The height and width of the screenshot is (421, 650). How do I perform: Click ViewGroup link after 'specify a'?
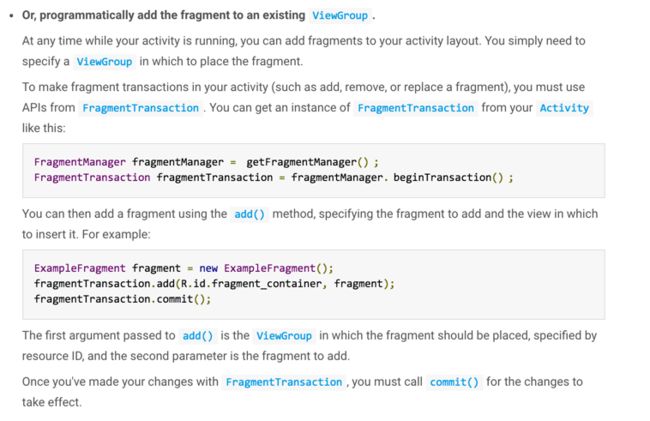104,62
